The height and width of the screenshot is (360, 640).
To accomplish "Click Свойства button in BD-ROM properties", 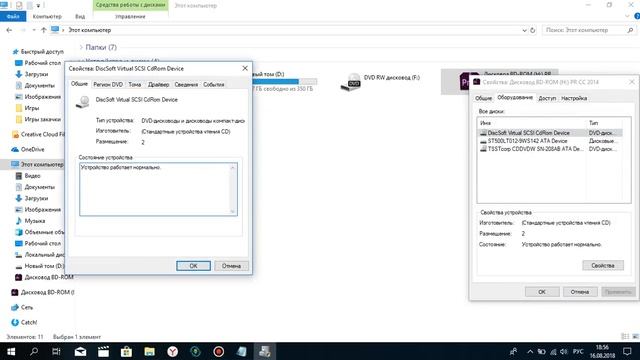I will 603,265.
